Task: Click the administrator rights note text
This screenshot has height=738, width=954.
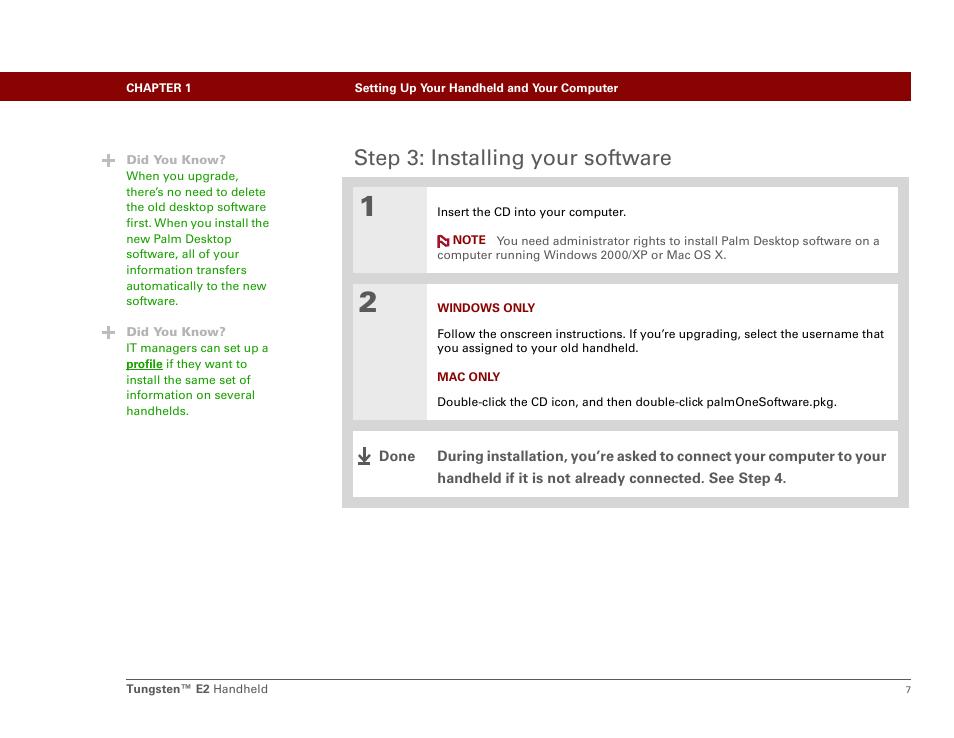Action: pyautogui.click(x=658, y=248)
